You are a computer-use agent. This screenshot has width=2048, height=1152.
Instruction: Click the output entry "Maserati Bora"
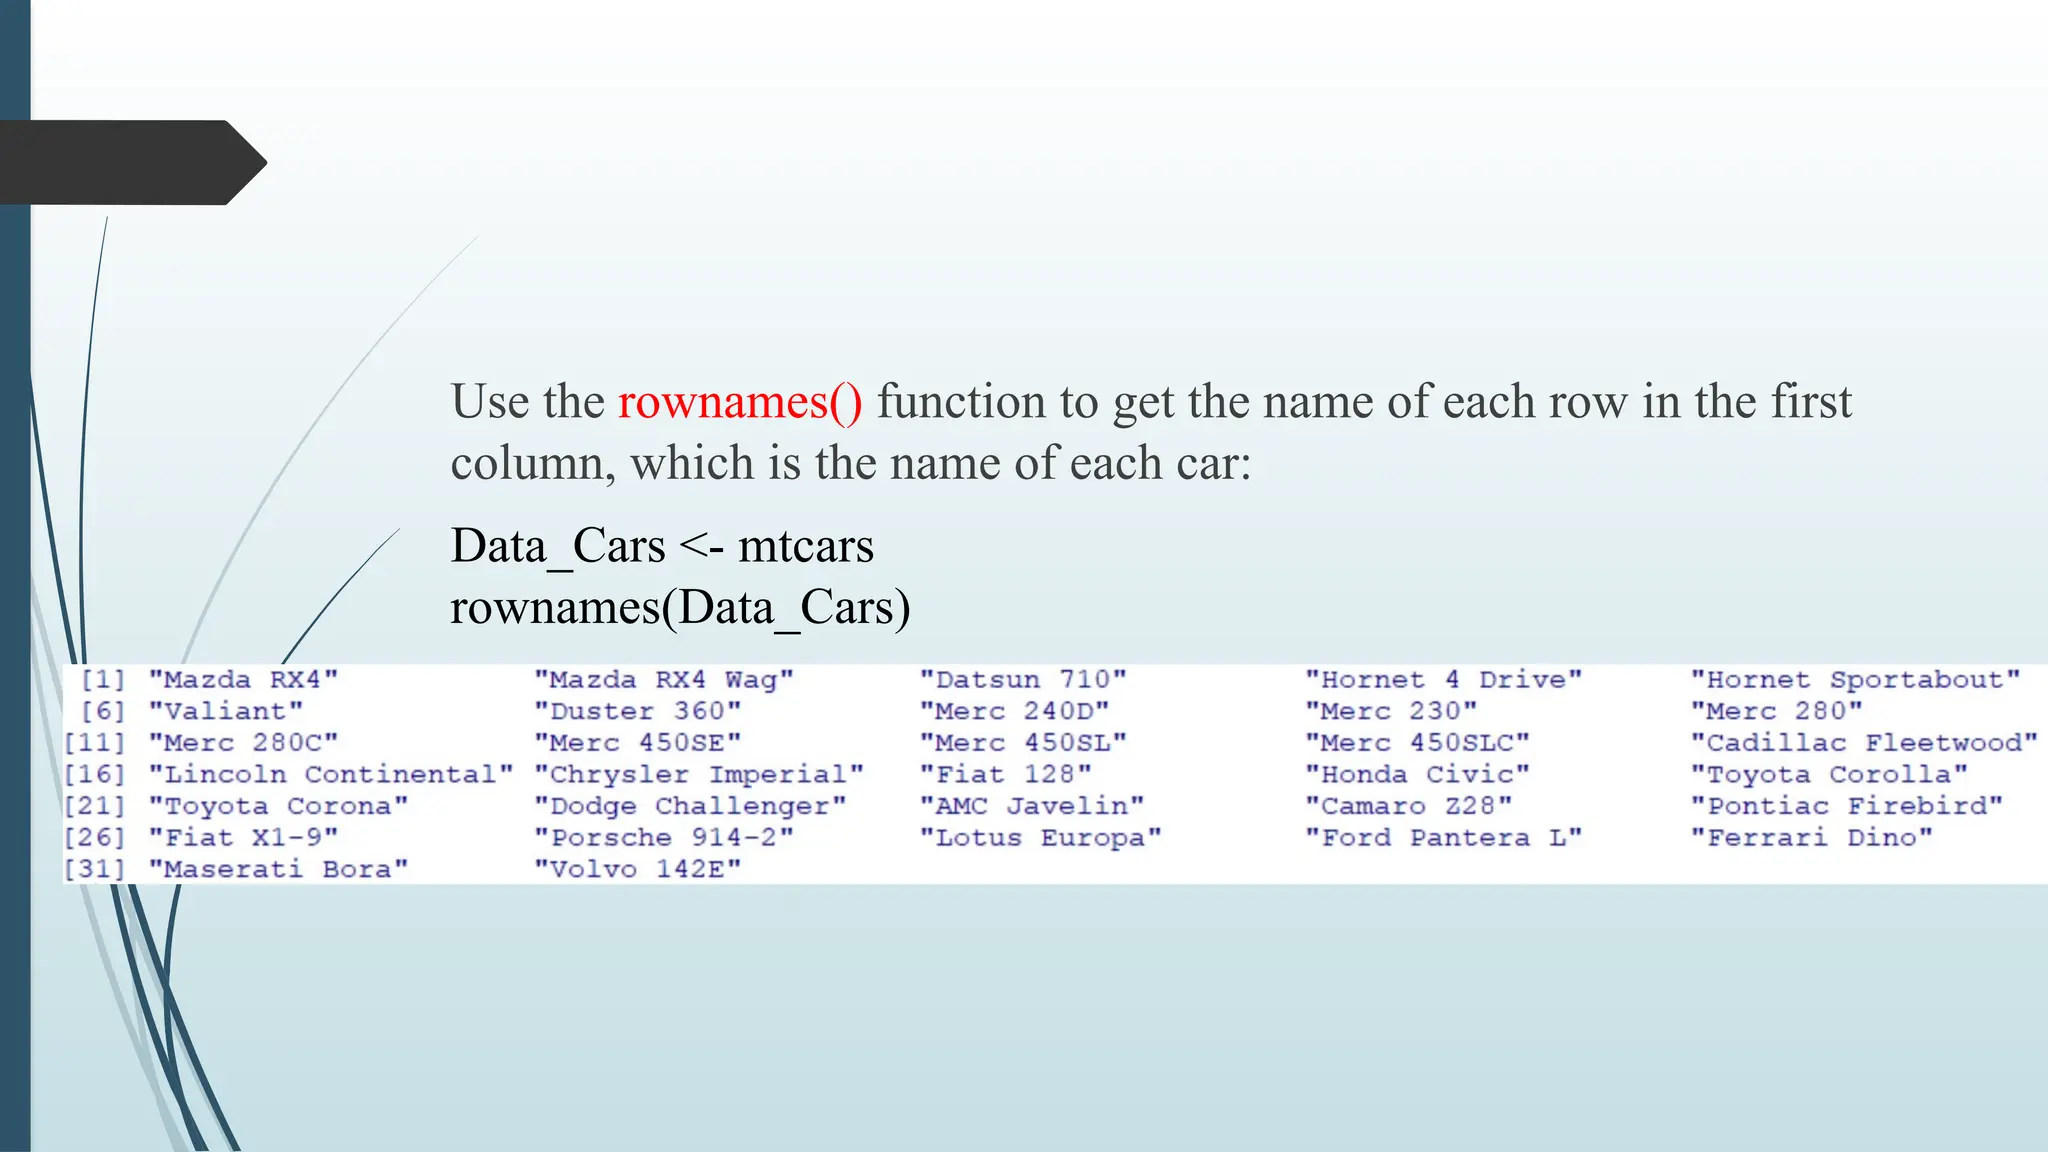[279, 869]
